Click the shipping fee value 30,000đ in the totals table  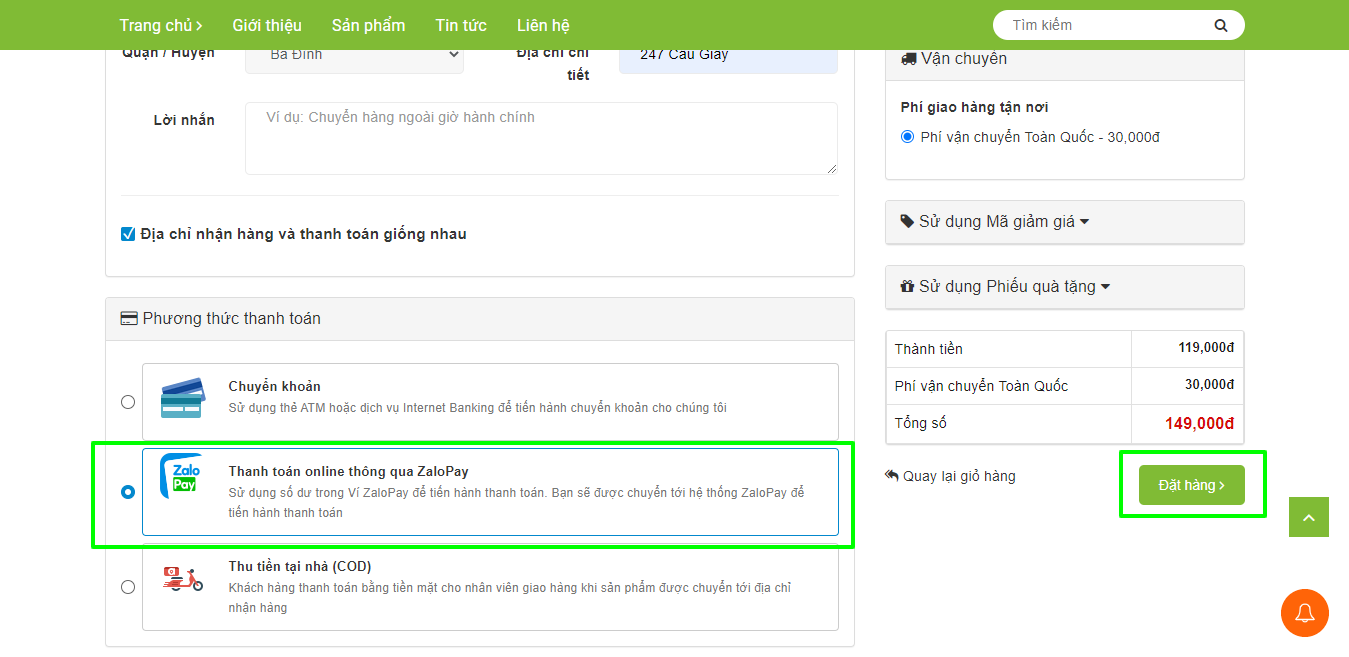pos(1210,385)
